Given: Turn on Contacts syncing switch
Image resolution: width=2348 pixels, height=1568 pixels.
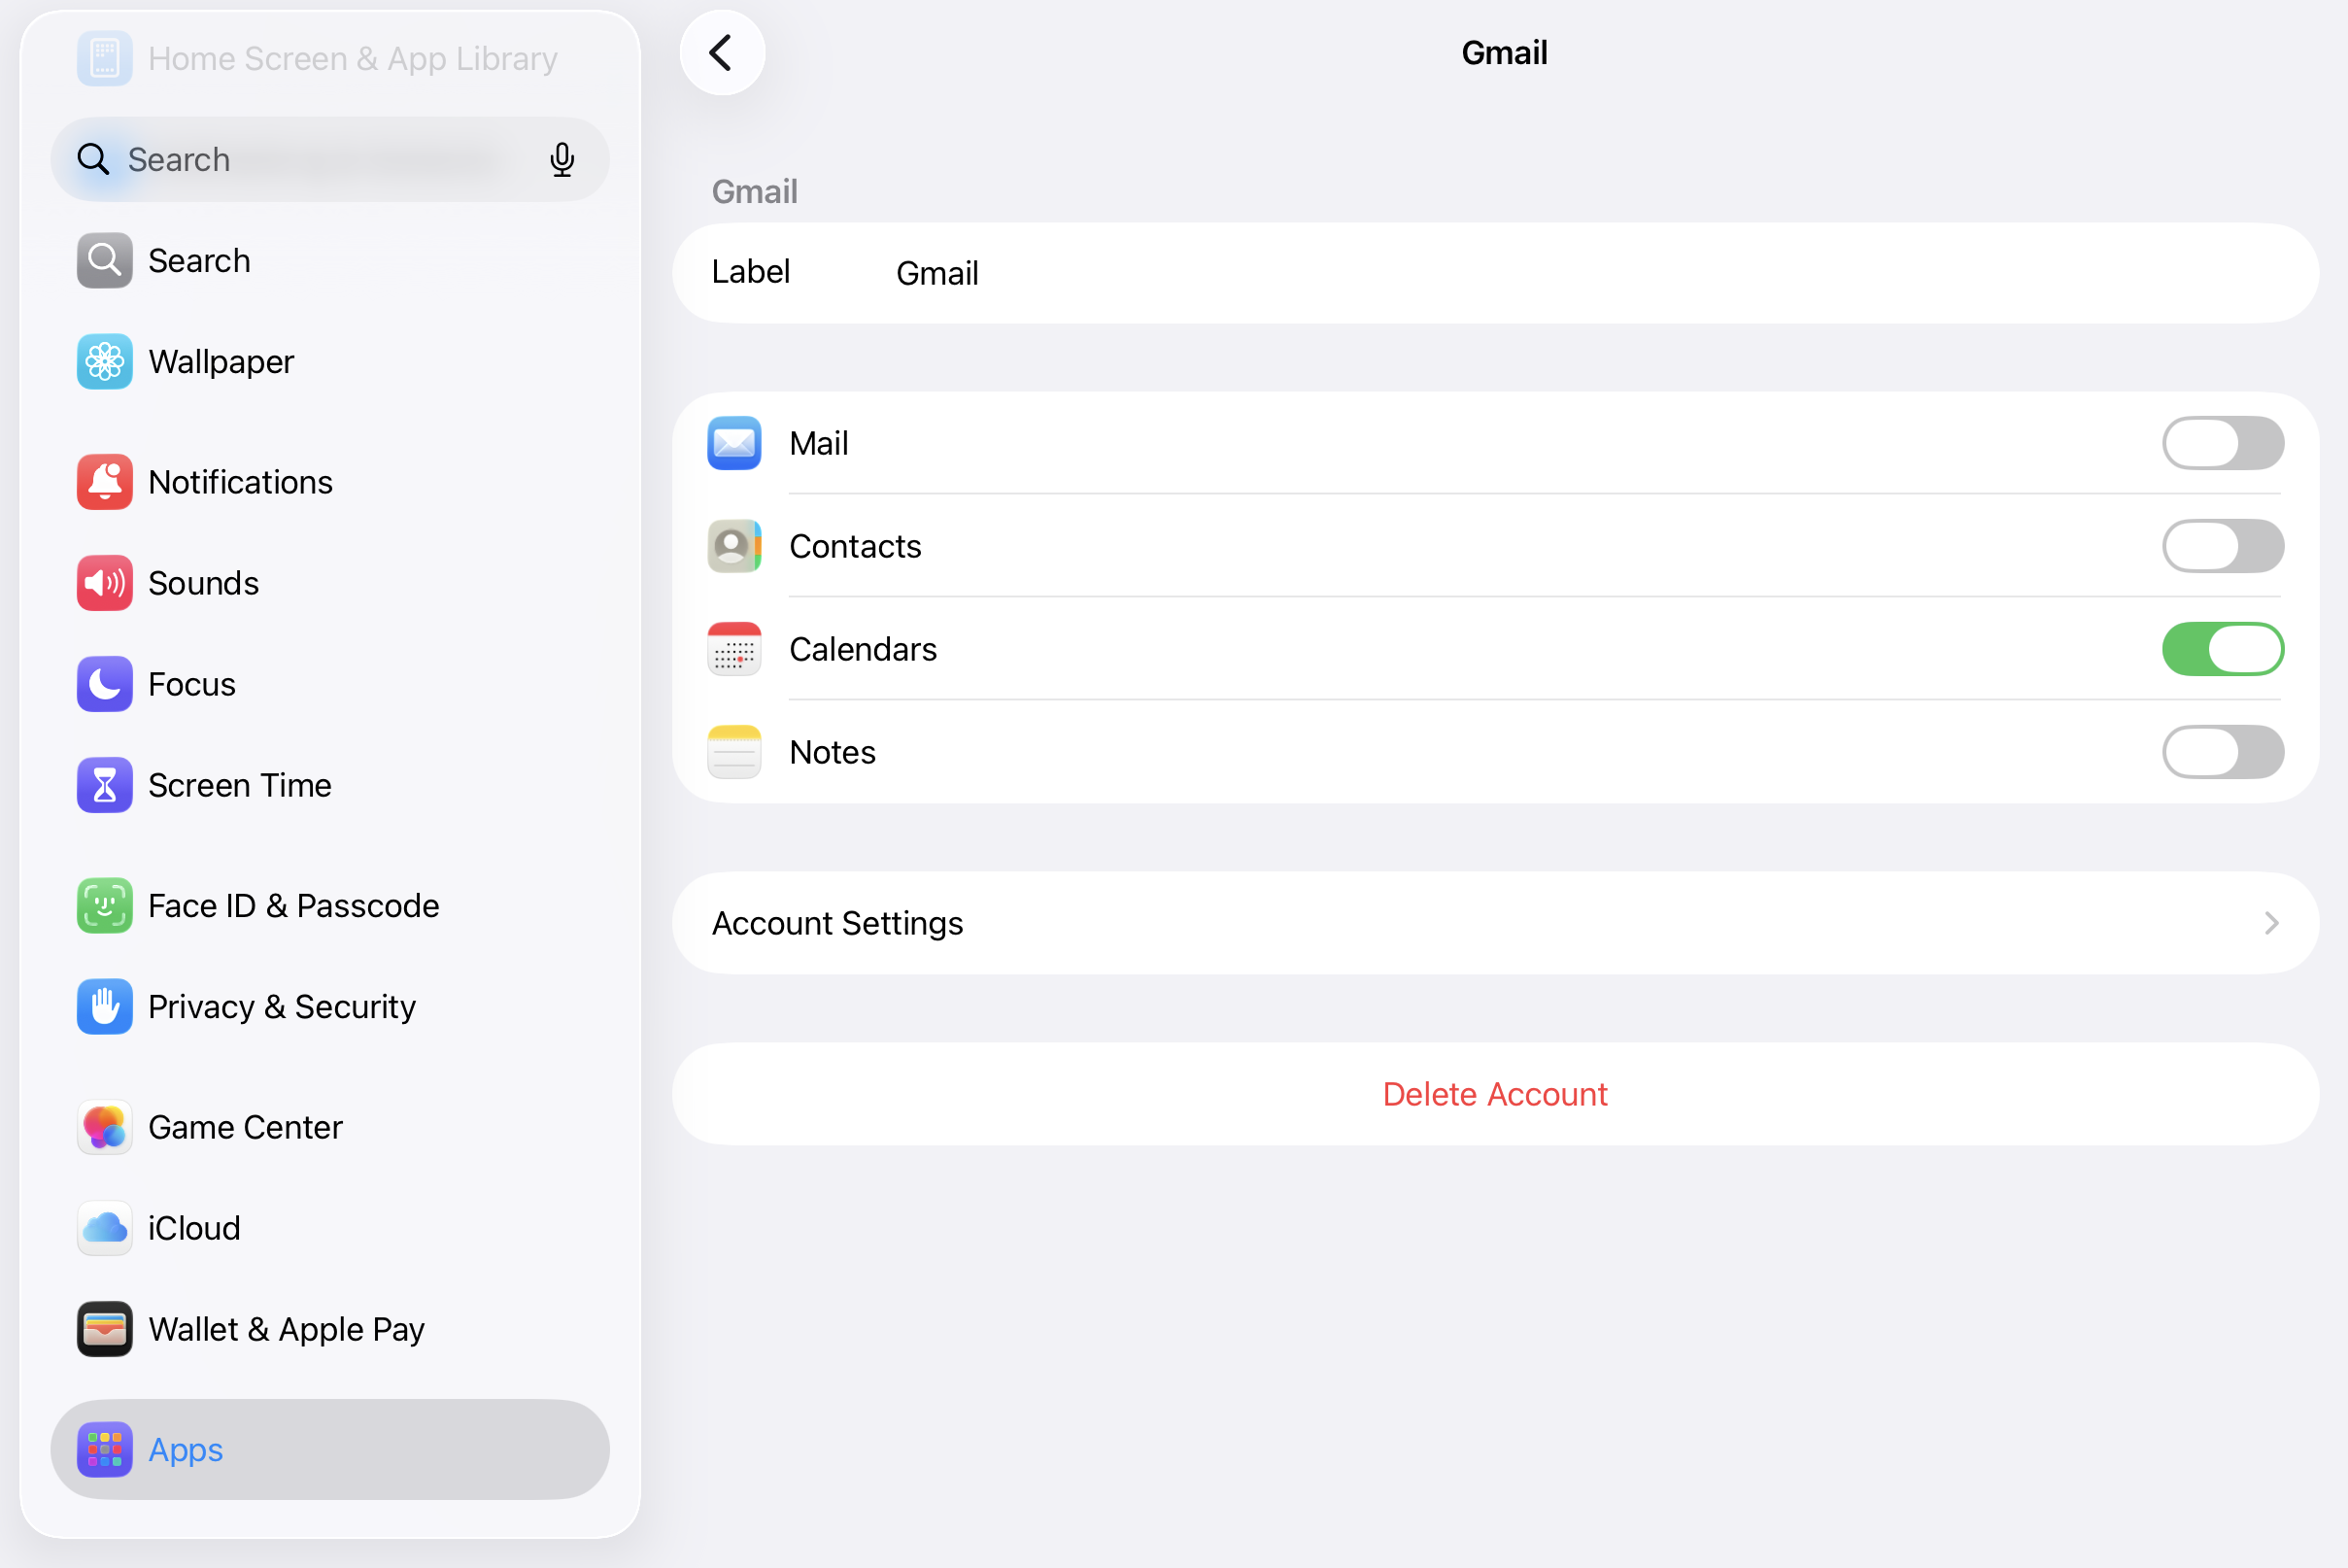Looking at the screenshot, I should point(2224,547).
